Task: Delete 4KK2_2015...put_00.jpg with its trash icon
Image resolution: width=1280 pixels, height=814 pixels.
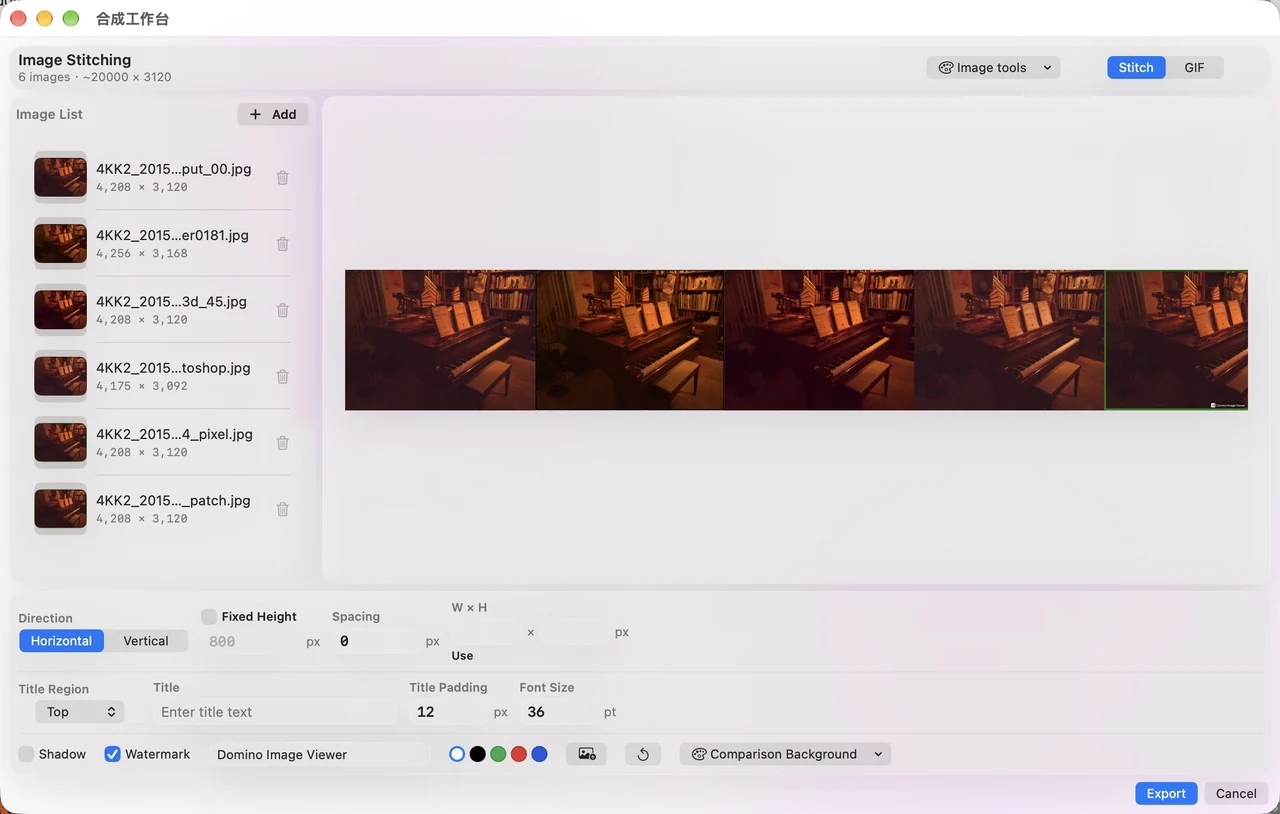Action: [x=283, y=177]
